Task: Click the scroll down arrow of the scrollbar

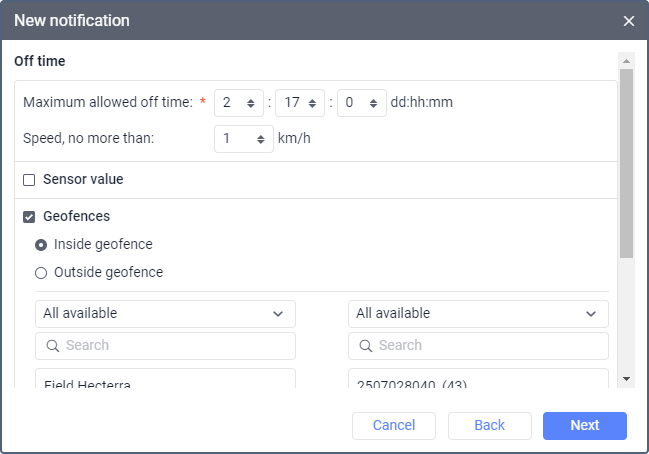Action: [626, 379]
